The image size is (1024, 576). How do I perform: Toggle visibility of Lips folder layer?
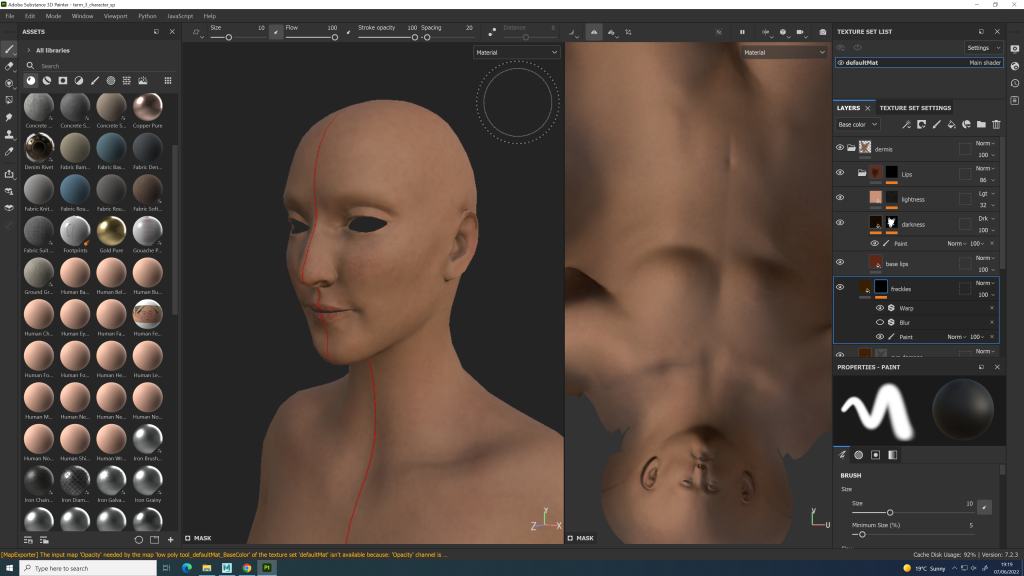(840, 172)
